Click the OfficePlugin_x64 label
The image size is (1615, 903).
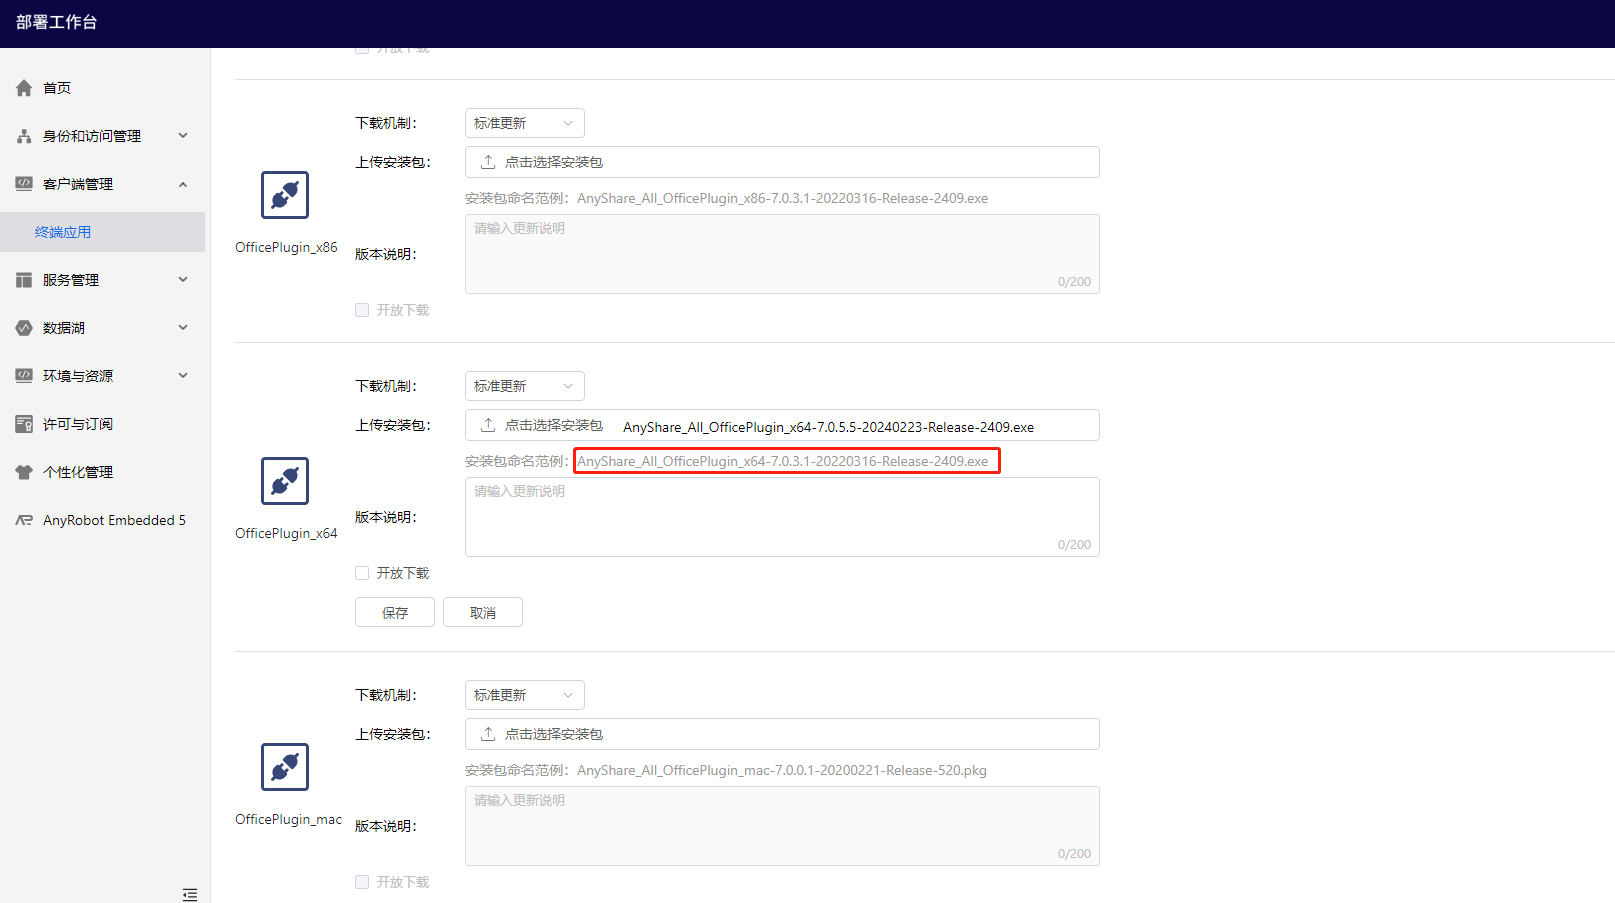(286, 533)
